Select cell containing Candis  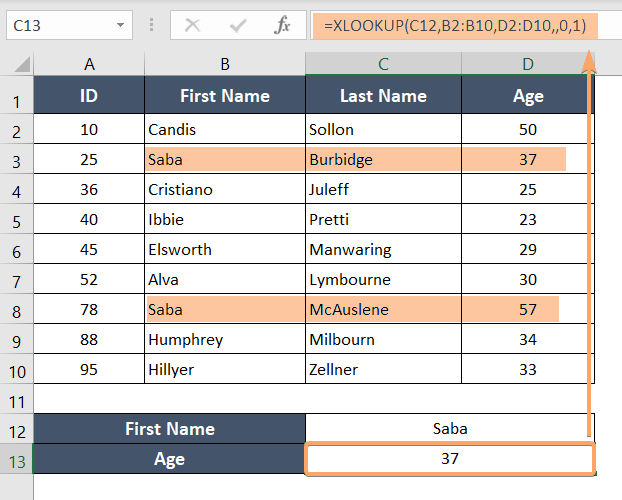[225, 129]
